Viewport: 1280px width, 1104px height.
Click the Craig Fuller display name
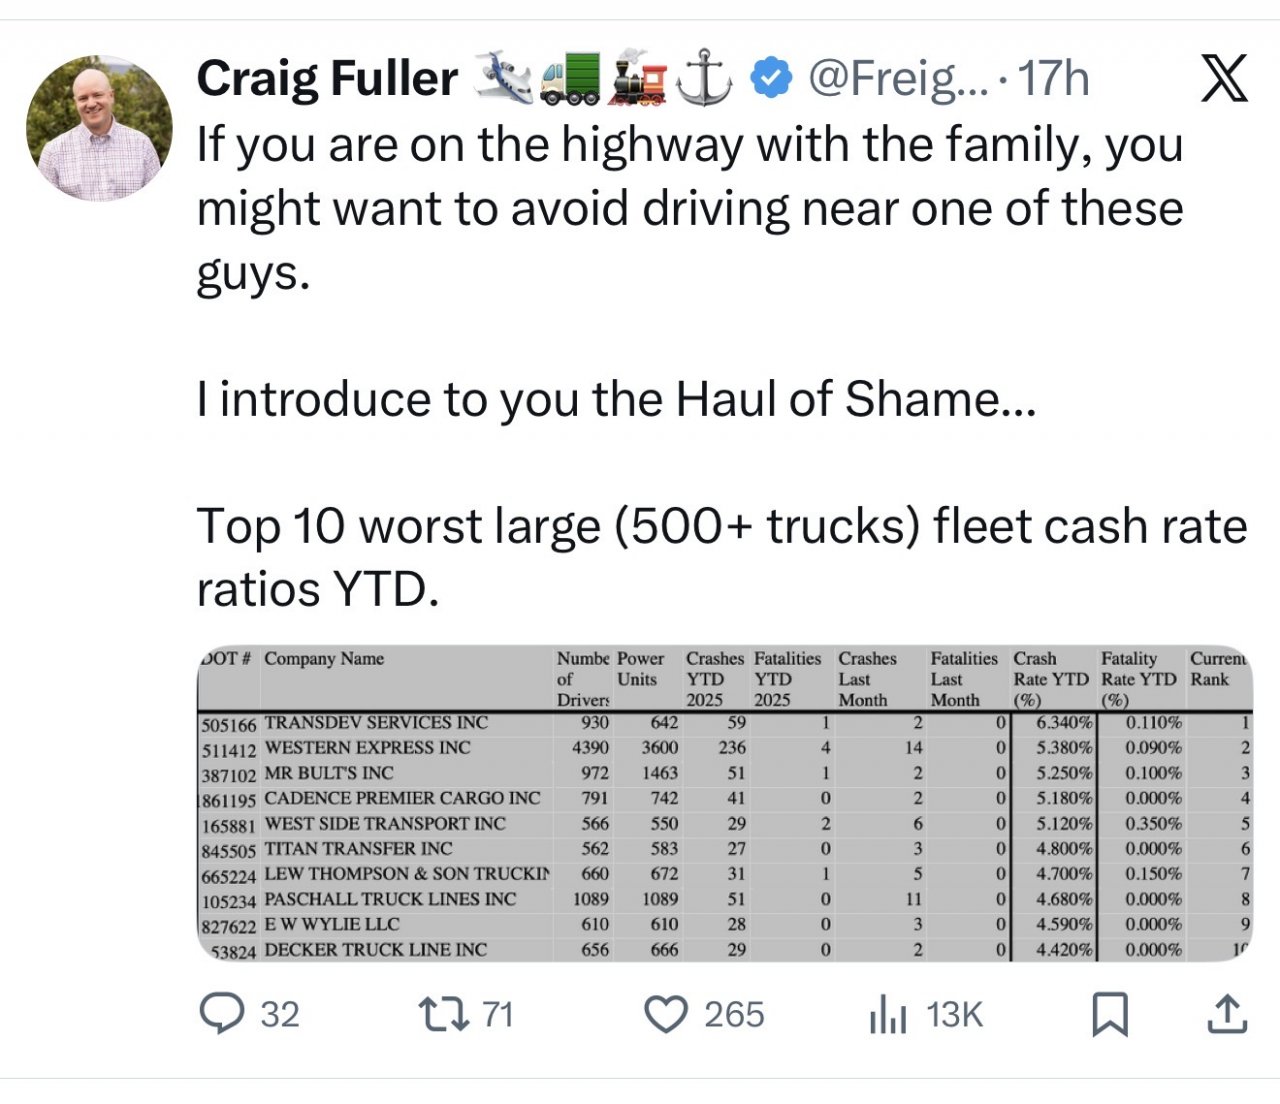[x=327, y=79]
